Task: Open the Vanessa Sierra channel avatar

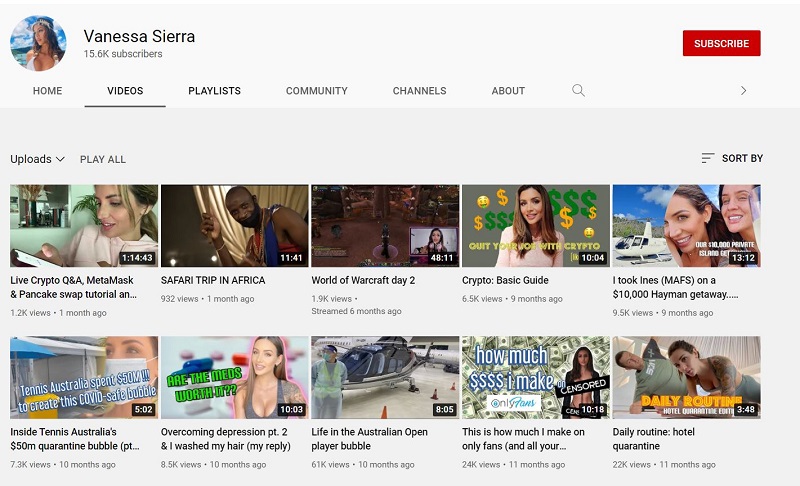Action: (38, 43)
